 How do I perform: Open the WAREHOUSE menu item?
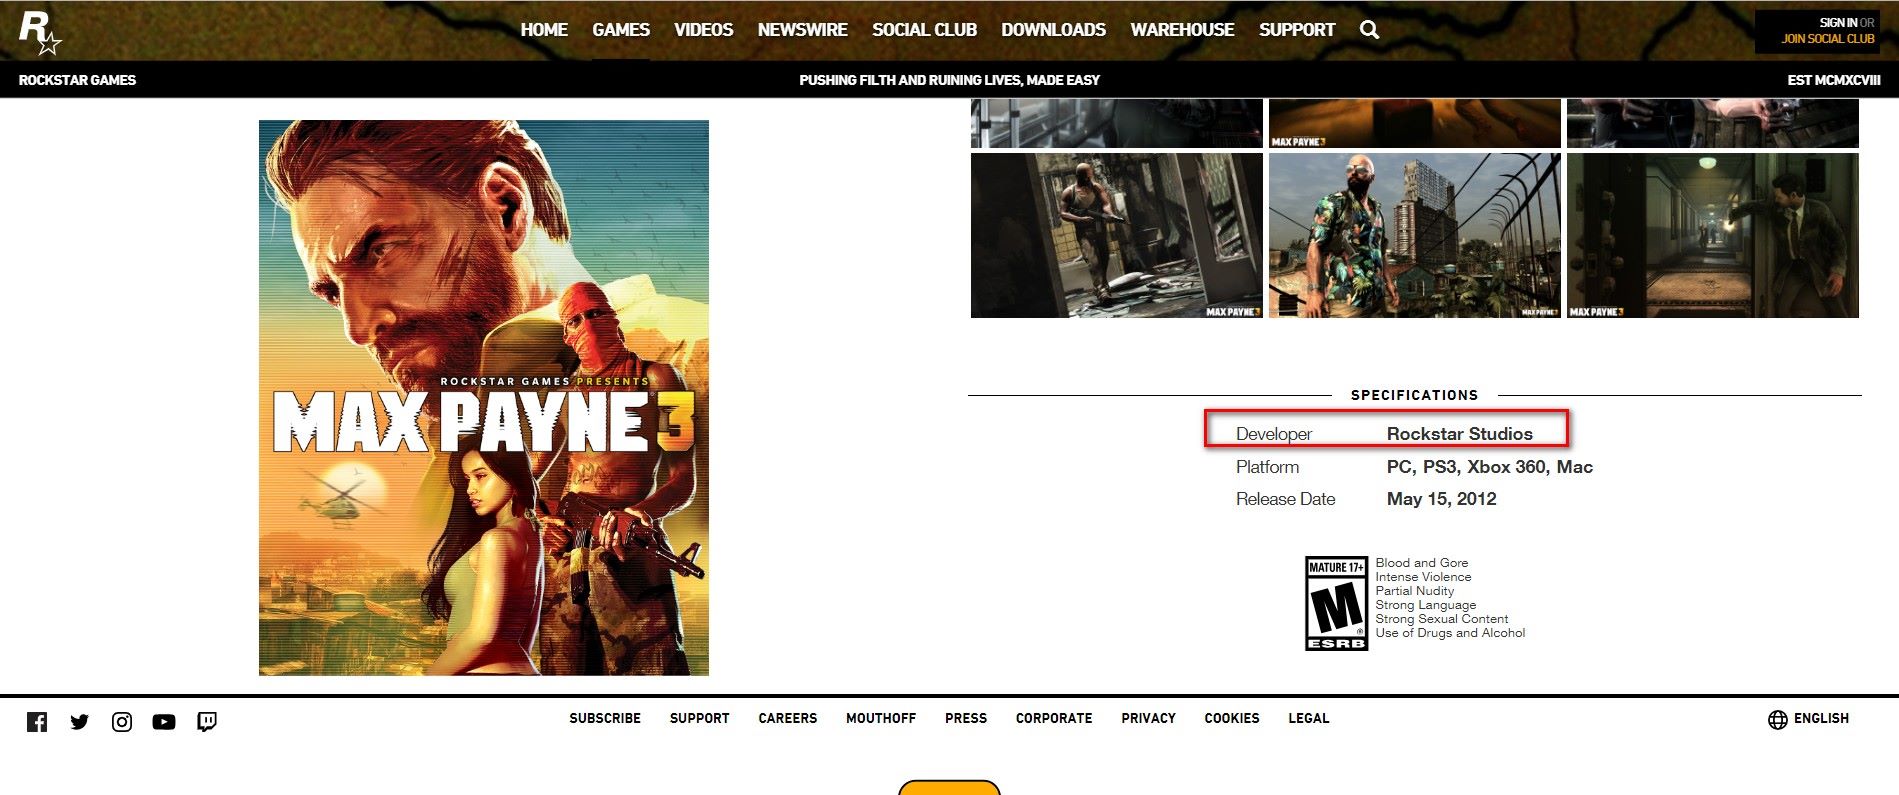[1182, 30]
